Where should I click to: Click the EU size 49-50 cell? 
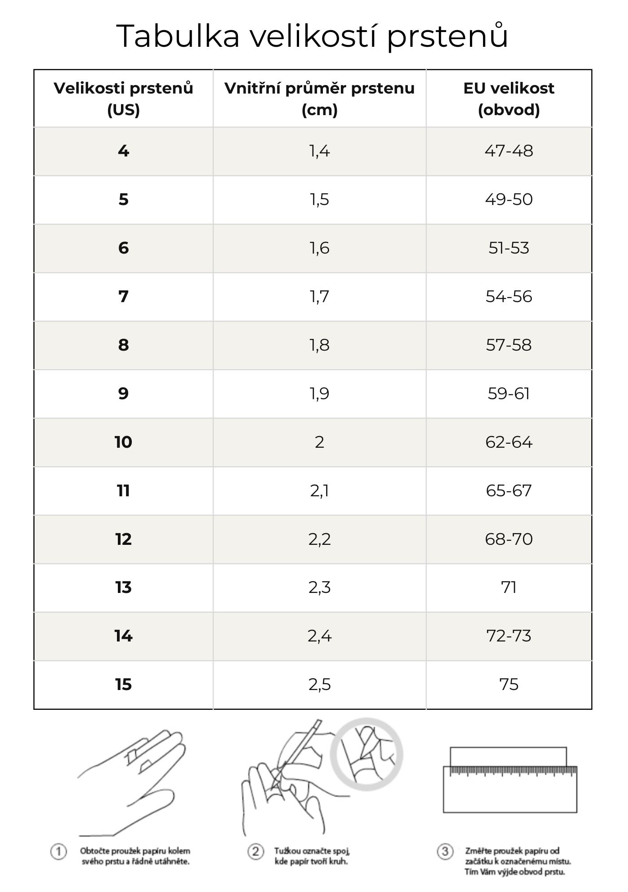click(x=509, y=200)
